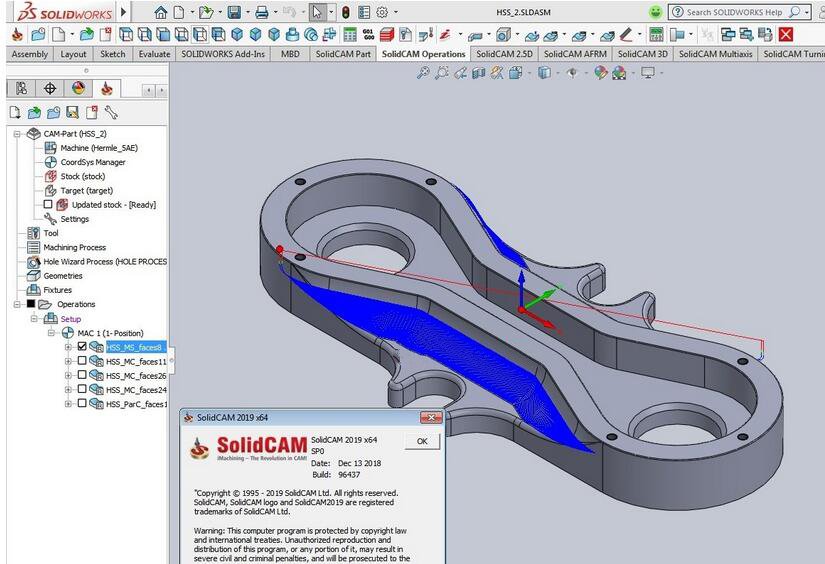Click the G01 G00 GCode icon
825x564 pixels.
368,35
